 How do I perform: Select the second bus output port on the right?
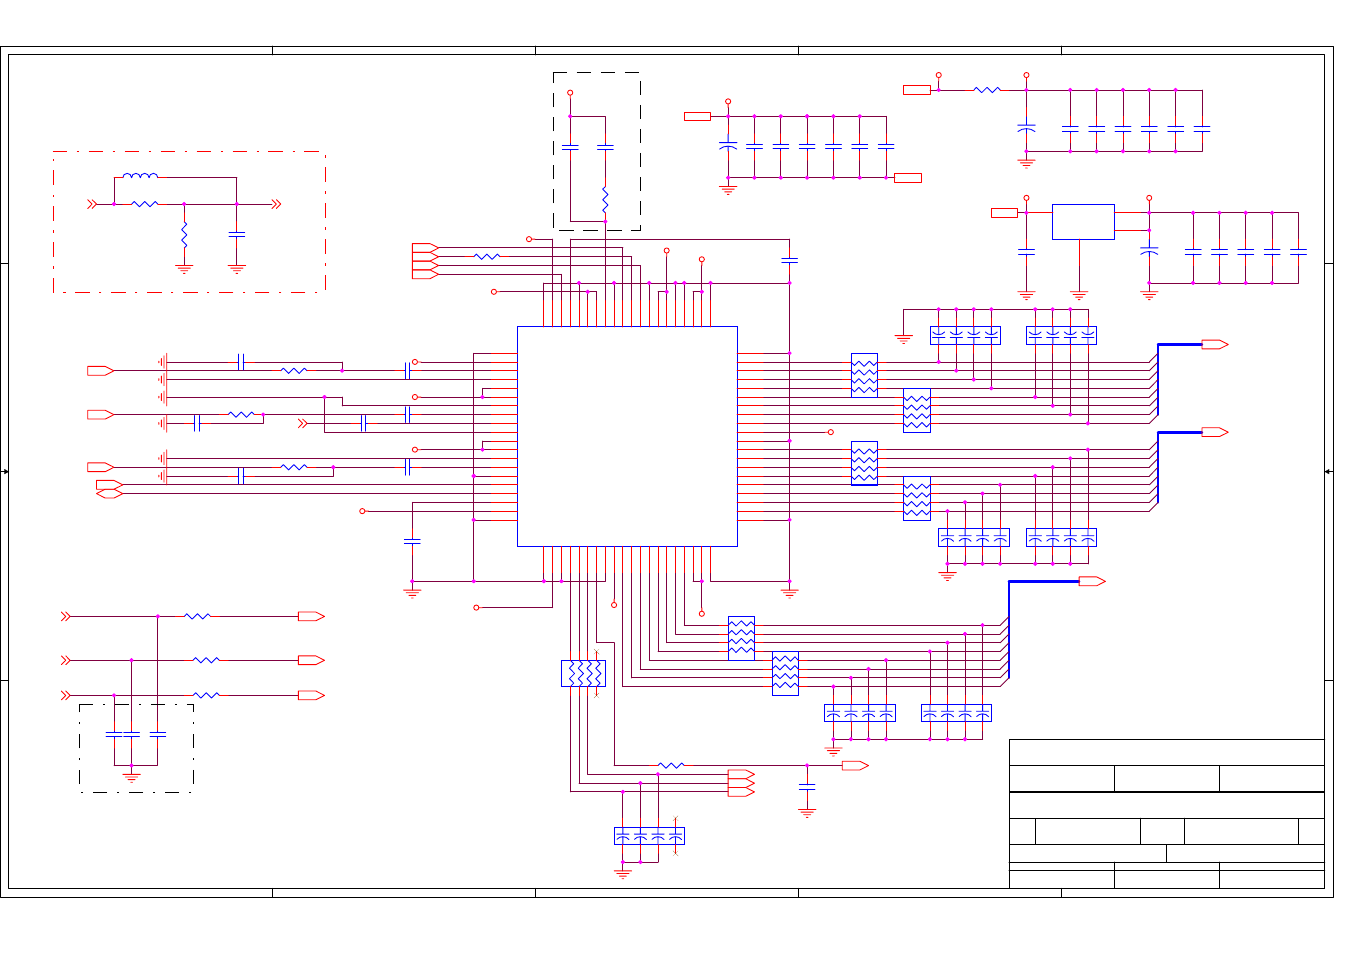[1215, 433]
